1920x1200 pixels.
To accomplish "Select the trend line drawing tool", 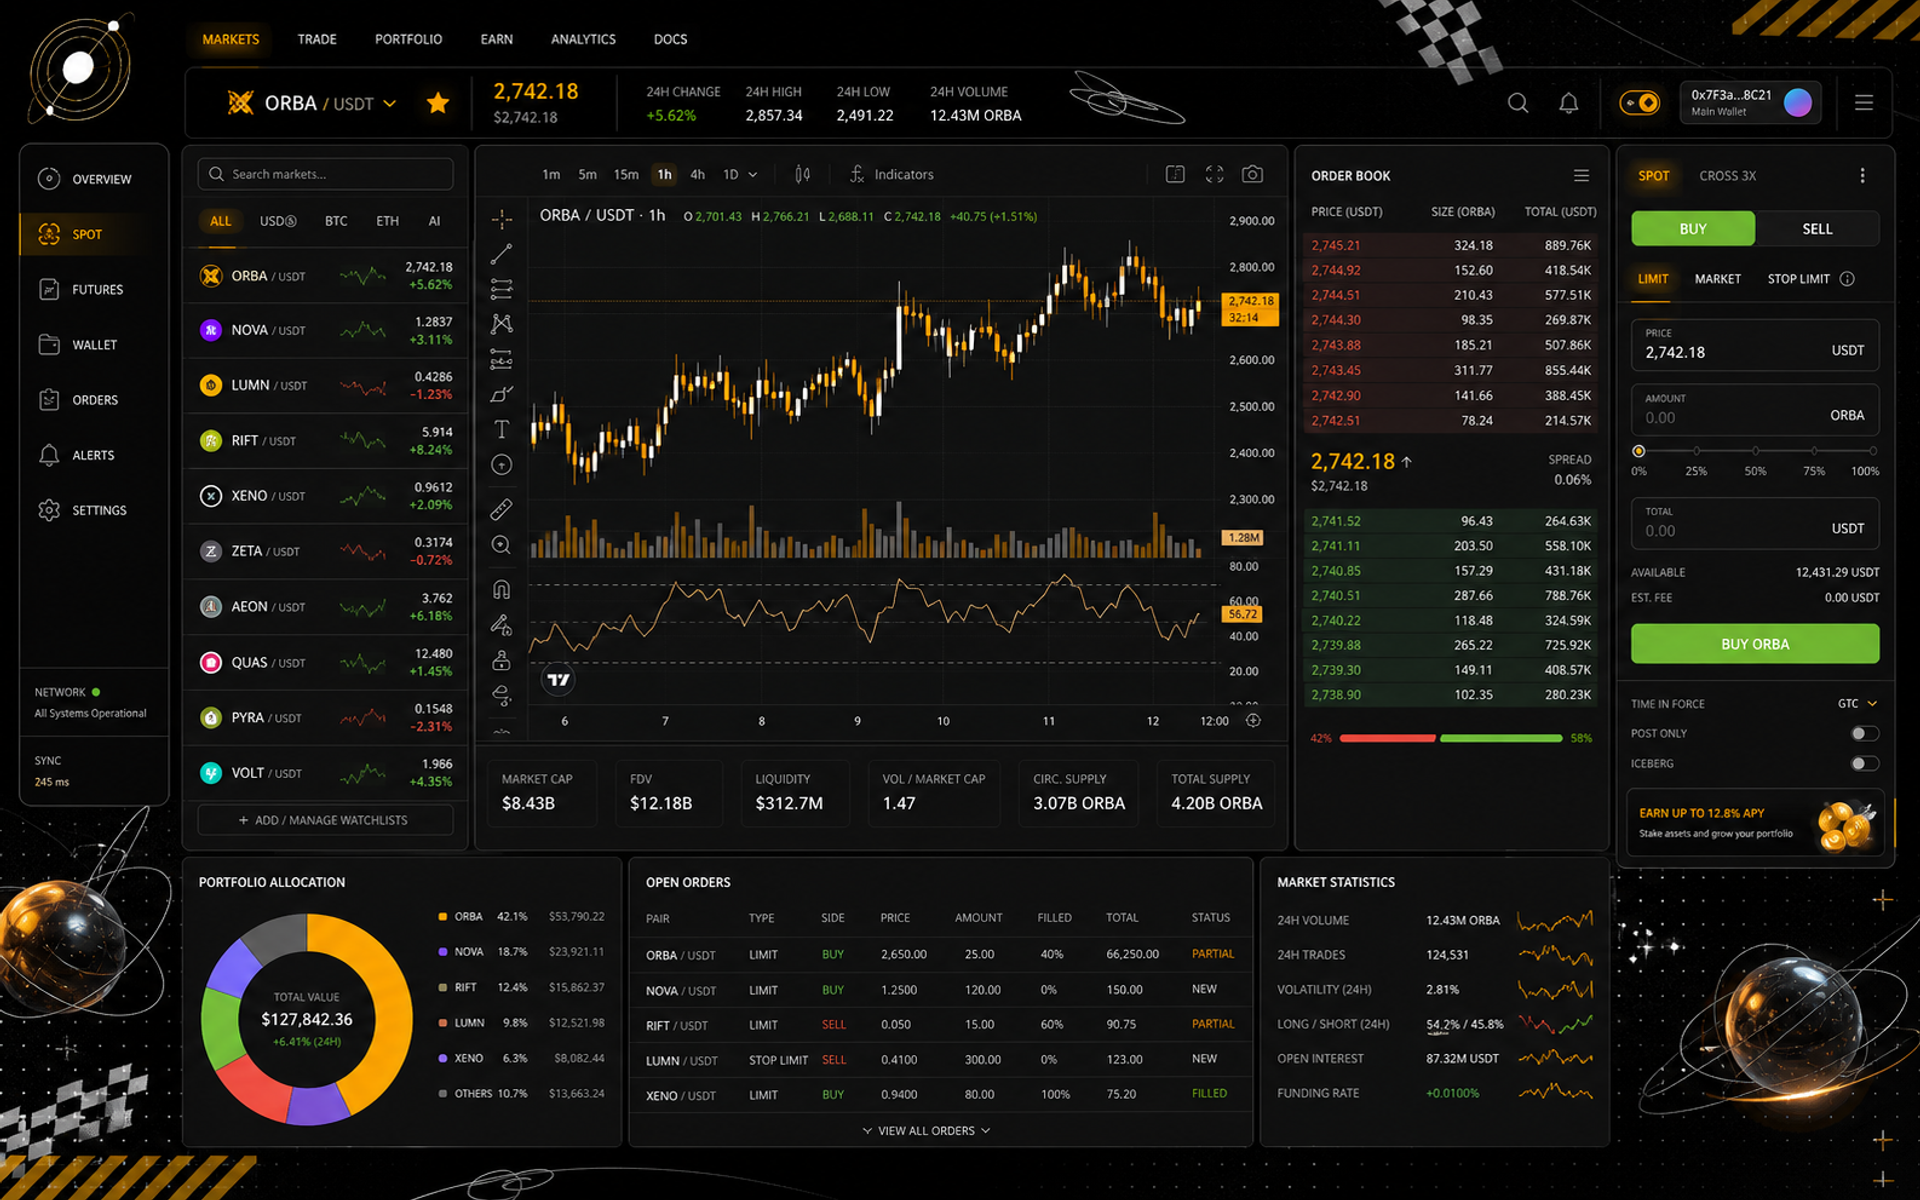I will tap(501, 254).
